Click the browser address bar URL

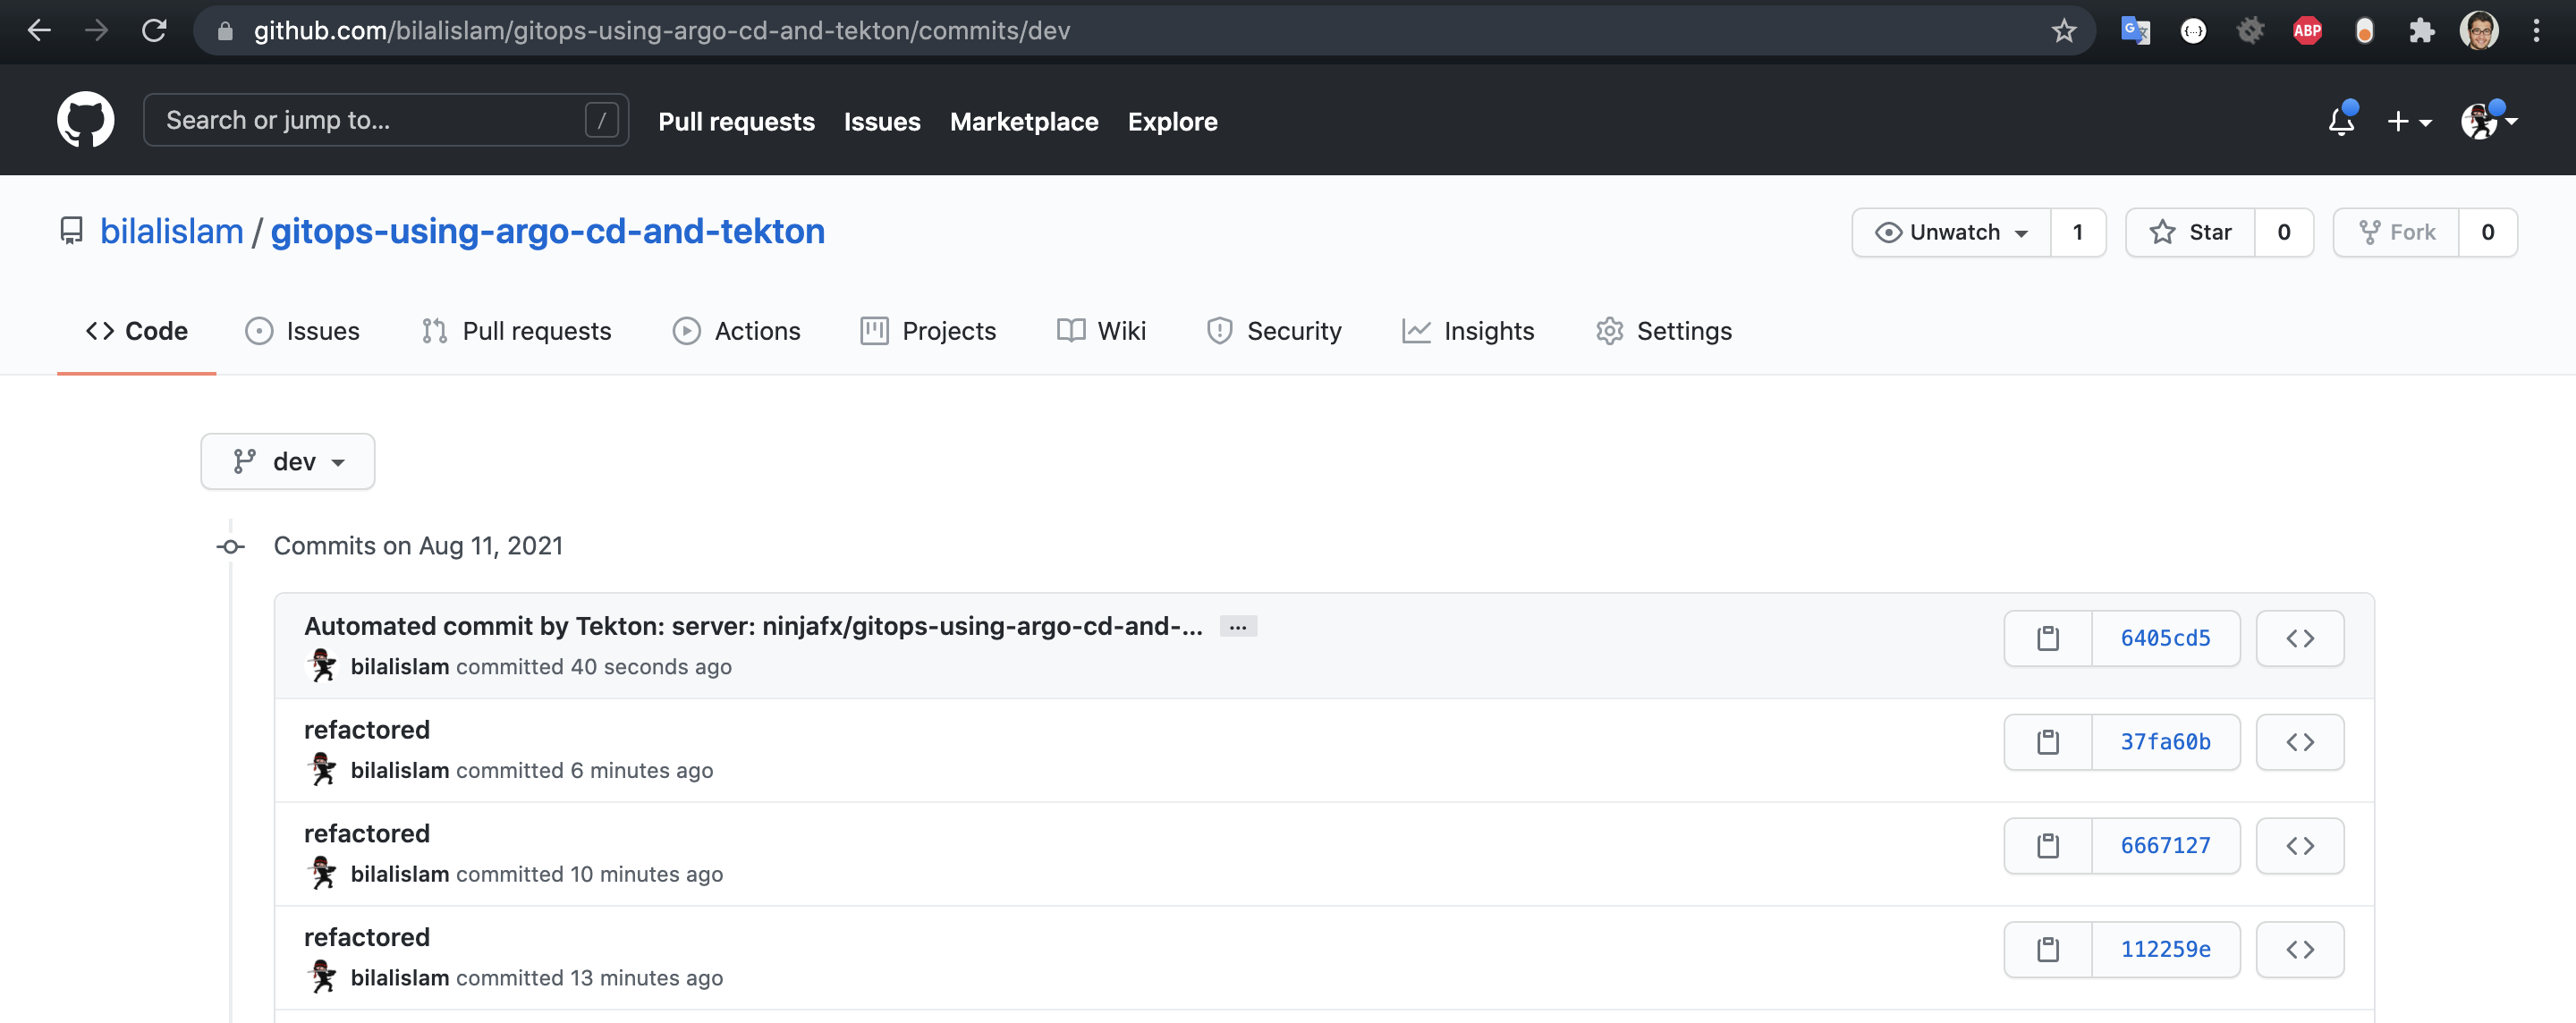point(661,31)
